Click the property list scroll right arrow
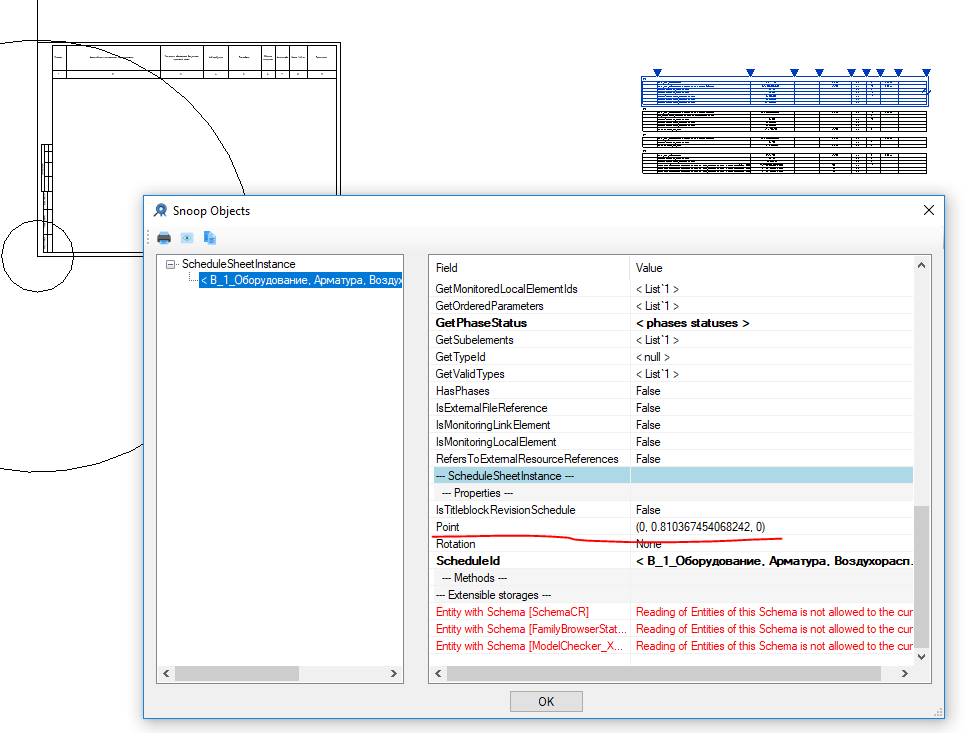The image size is (968, 733). pyautogui.click(x=904, y=674)
